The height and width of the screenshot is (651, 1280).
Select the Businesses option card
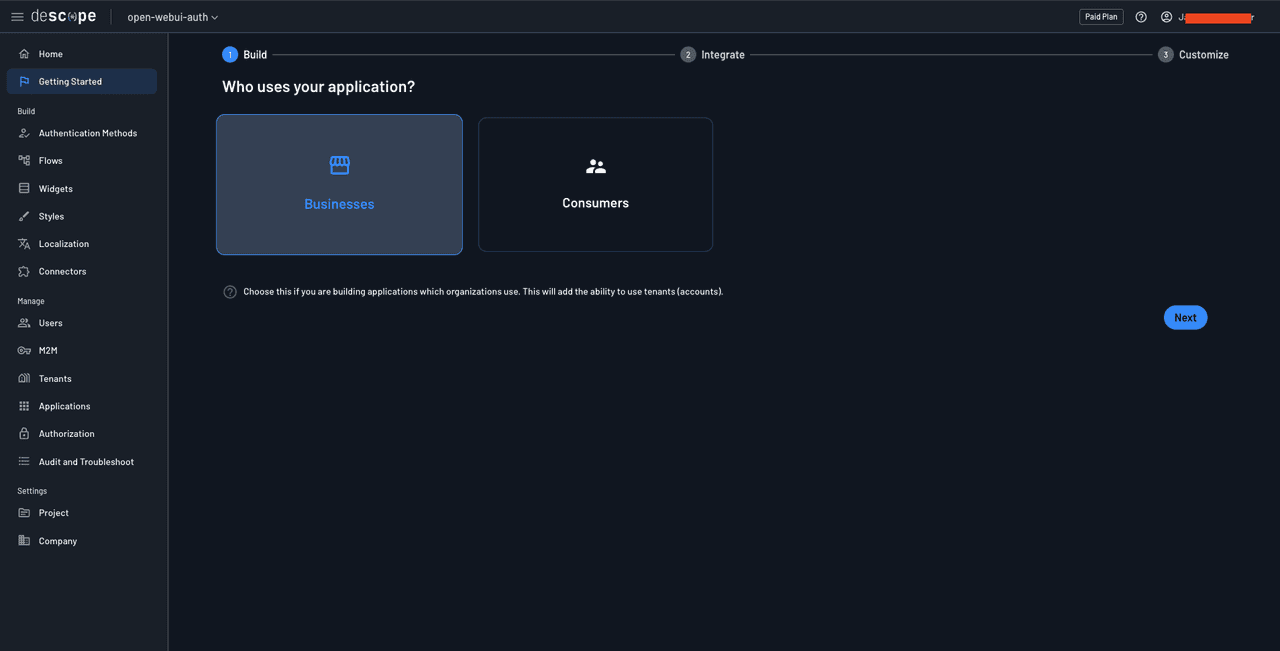(339, 185)
